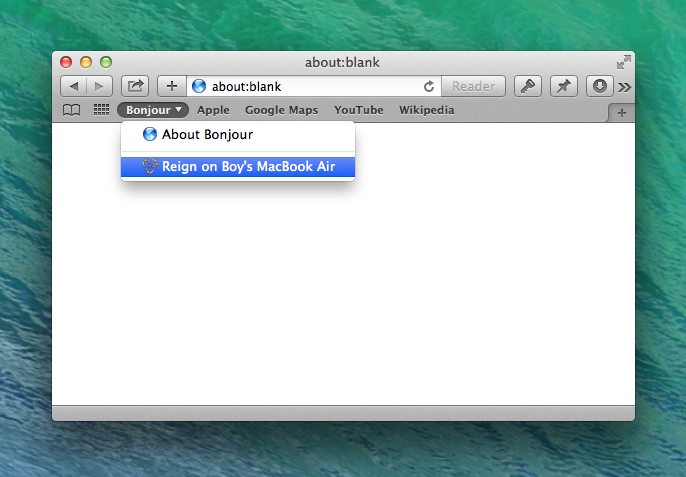This screenshot has height=477, width=686.
Task: Collapse the Bonjour bookmarks dropdown
Action: [x=153, y=110]
